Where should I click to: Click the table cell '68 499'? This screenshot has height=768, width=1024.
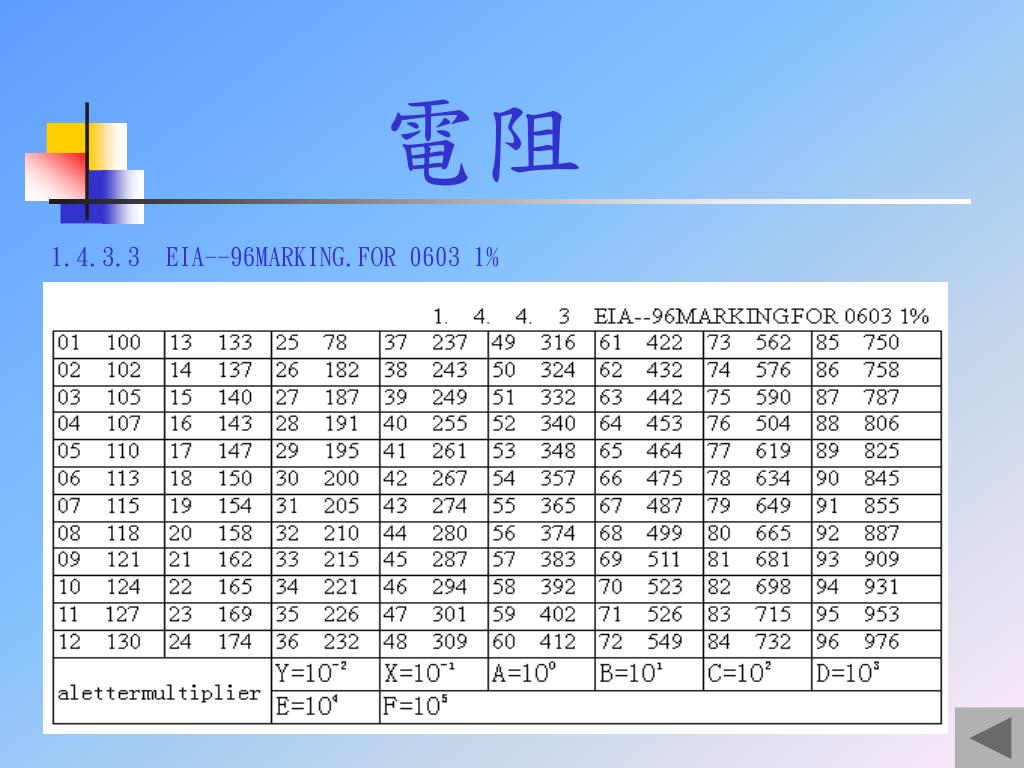point(650,535)
